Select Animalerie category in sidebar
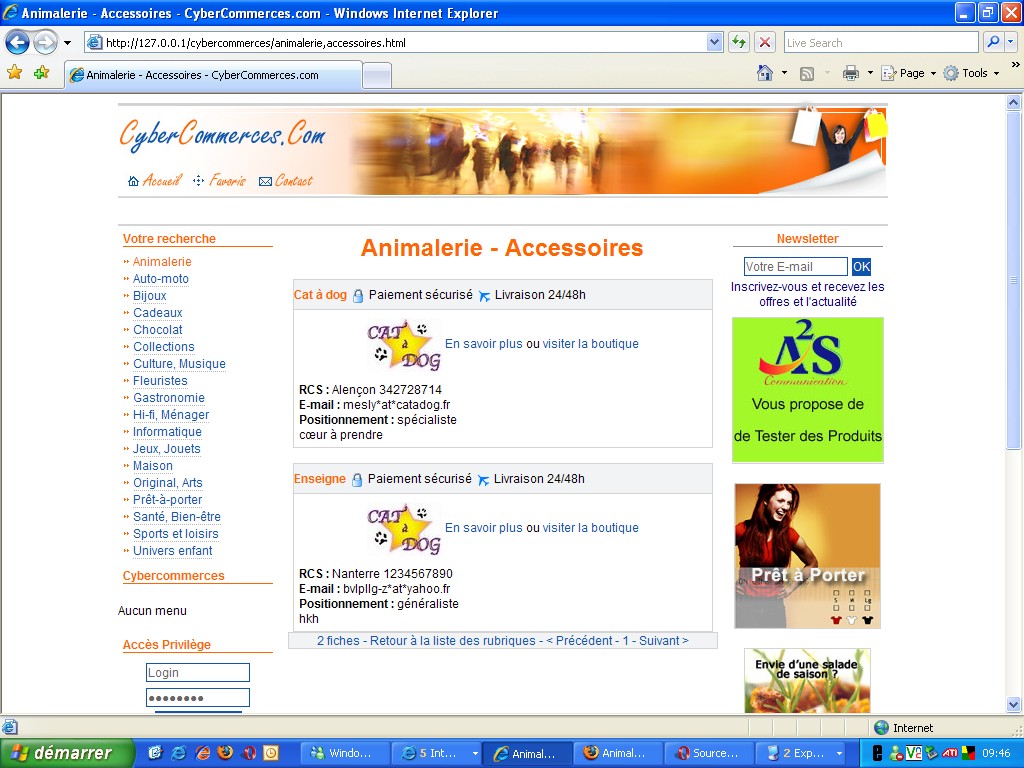The height and width of the screenshot is (768, 1024). (162, 262)
